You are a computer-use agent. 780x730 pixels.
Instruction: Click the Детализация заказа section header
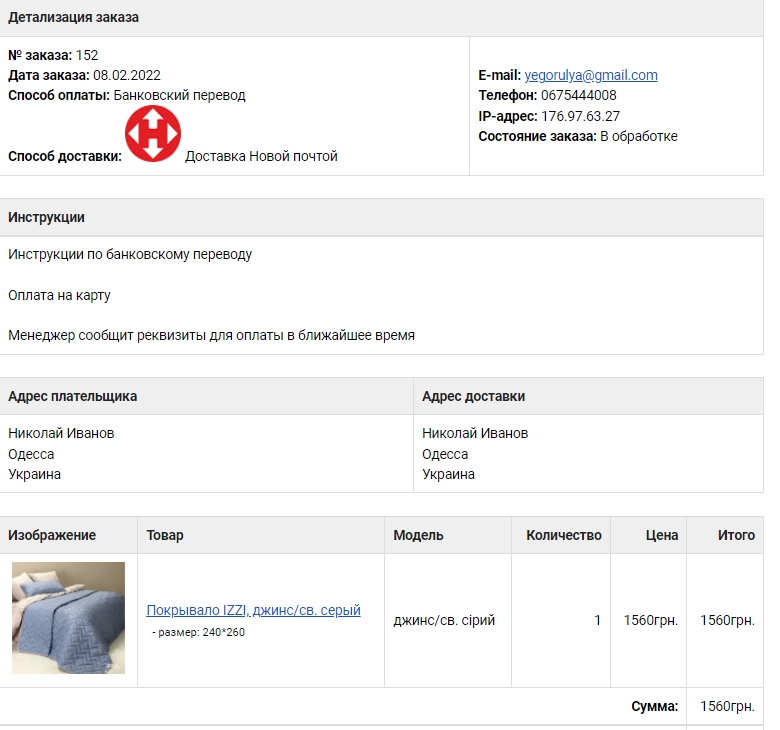74,18
